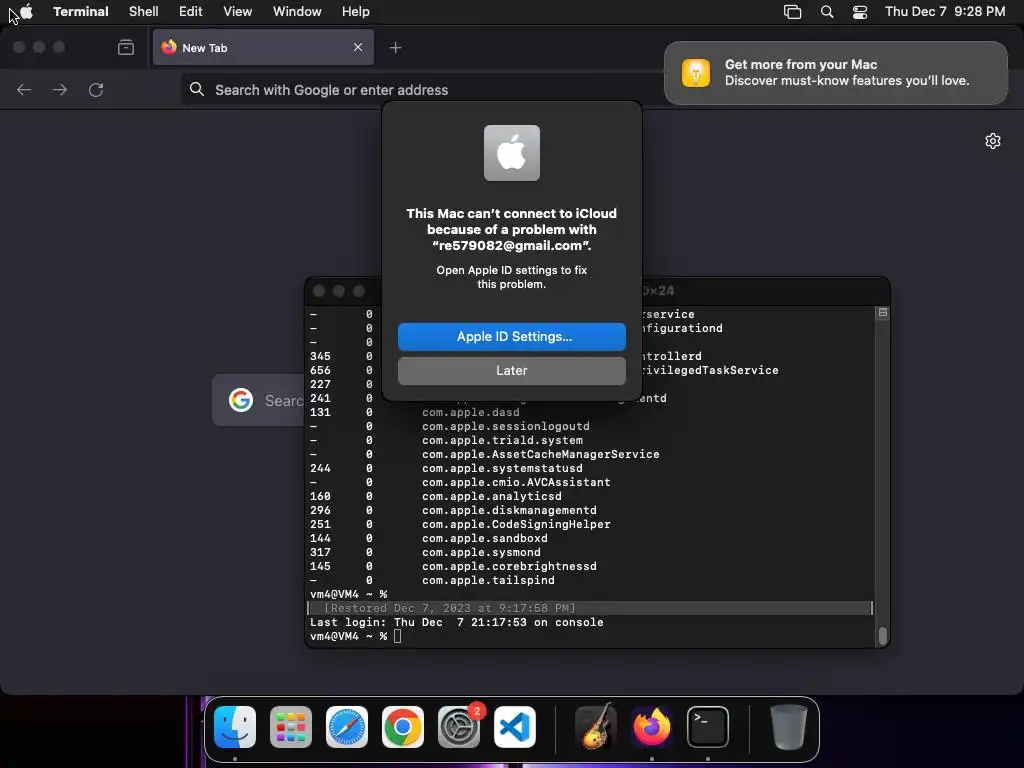This screenshot has width=1024, height=768.
Task: Open the Shell menu
Action: (144, 12)
